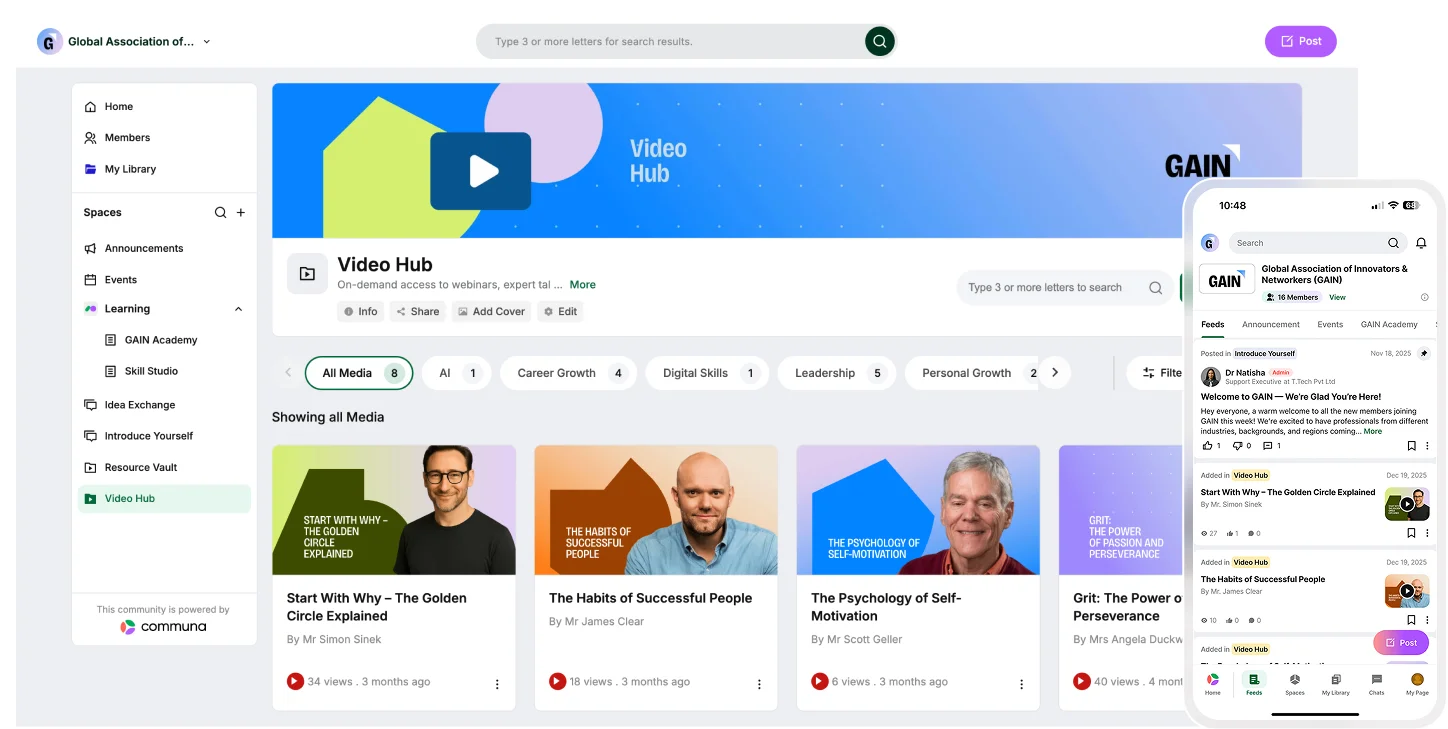Click the View link beside 16 Members
Screen dimensions: 1448x729
[1337, 297]
